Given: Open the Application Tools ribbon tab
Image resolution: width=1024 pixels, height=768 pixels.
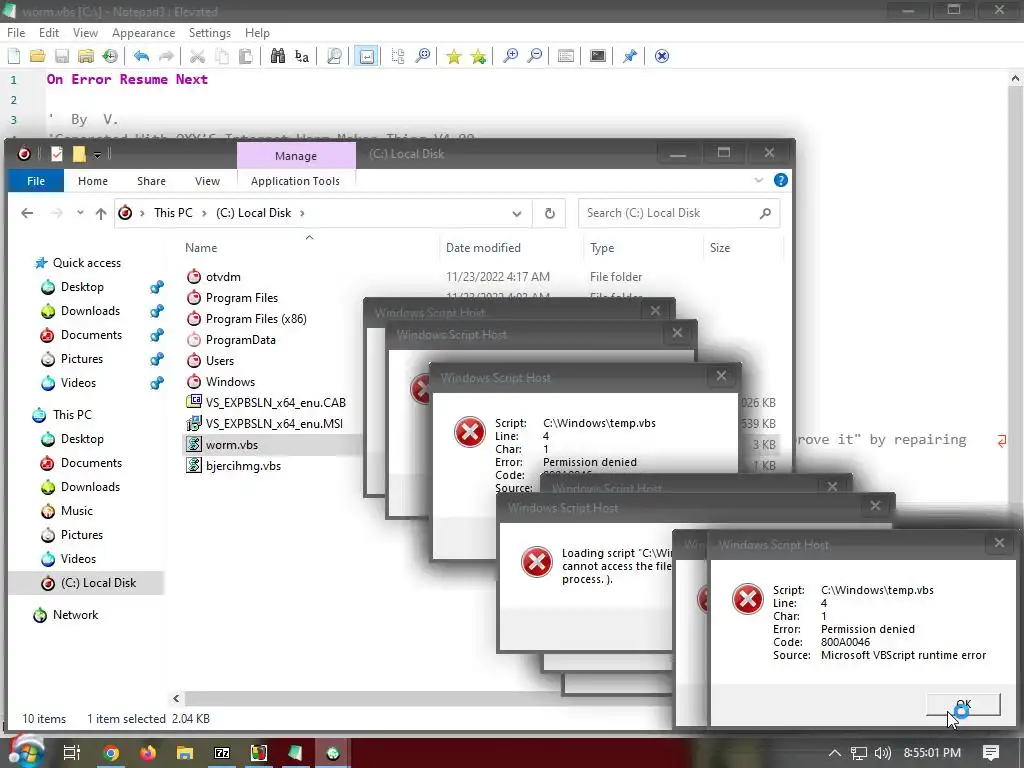Looking at the screenshot, I should 295,181.
